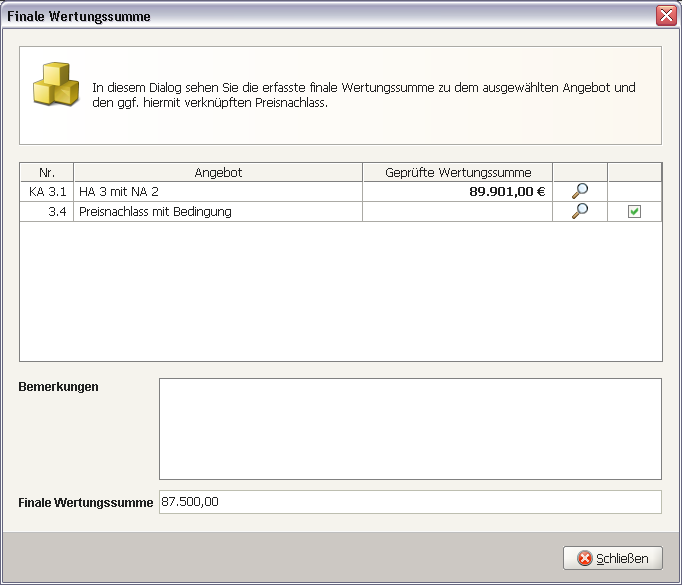Focus the Finale Wertungssumme field showing 87.500,00
The width and height of the screenshot is (682, 585).
[x=410, y=502]
